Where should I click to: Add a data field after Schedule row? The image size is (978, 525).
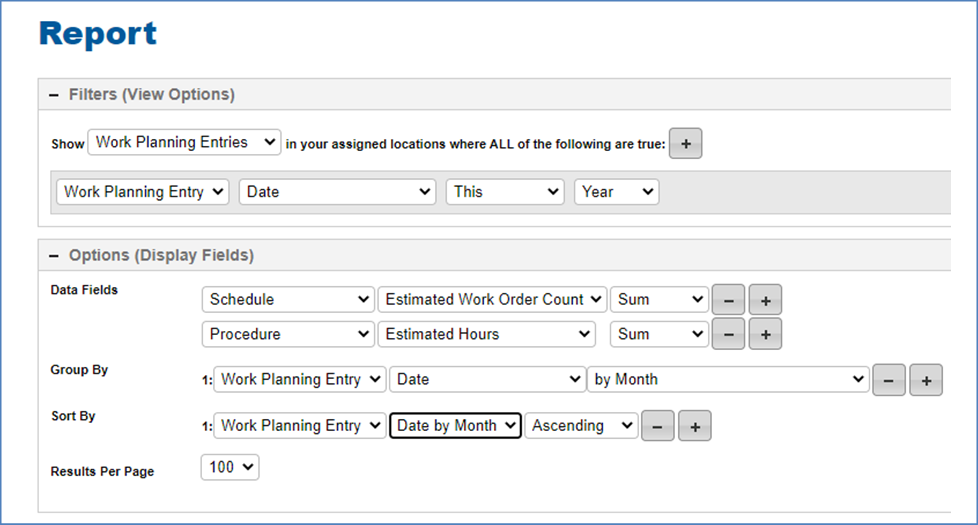[x=765, y=301]
